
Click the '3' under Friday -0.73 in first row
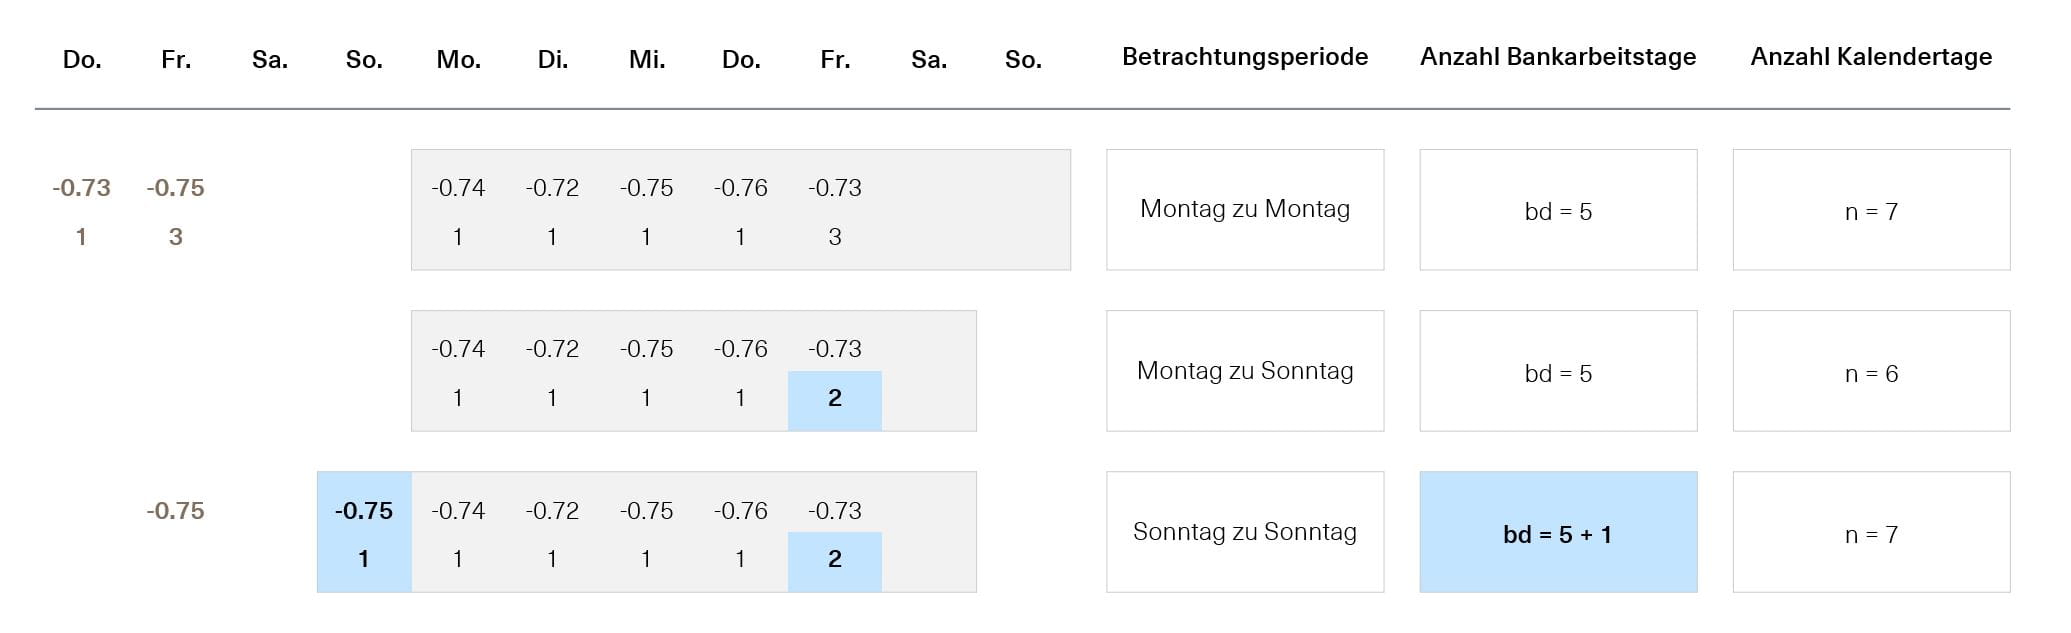(835, 237)
